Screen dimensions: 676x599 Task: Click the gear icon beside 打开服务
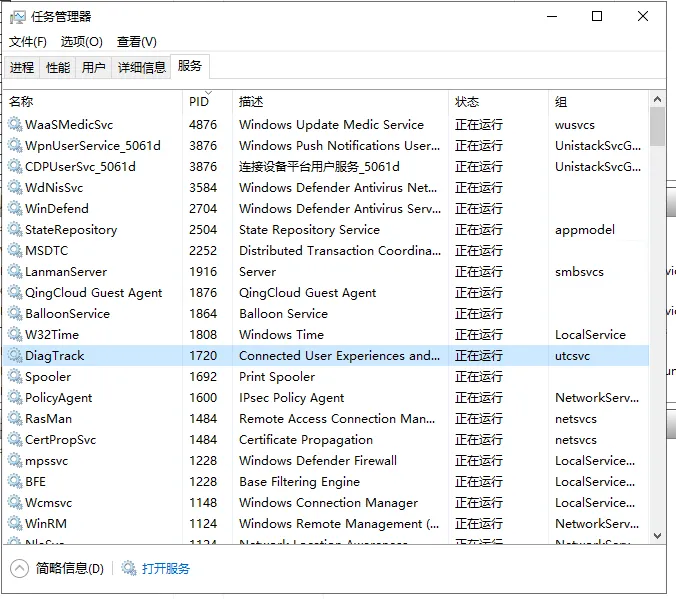pyautogui.click(x=129, y=568)
